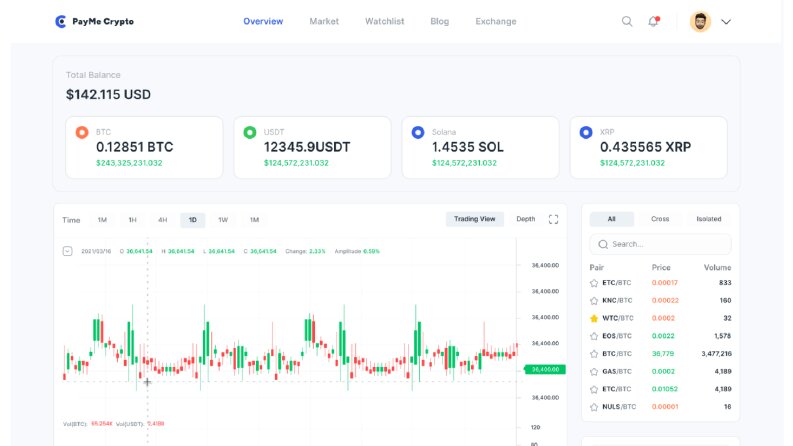Select the EOS/BTC pair name
Image resolution: width=793 pixels, height=446 pixels.
(616, 336)
